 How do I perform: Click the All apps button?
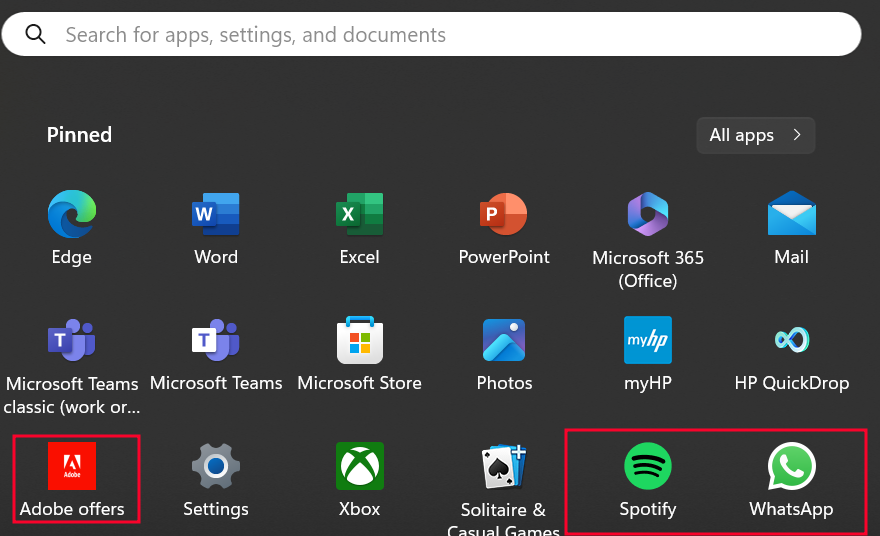[x=755, y=135]
